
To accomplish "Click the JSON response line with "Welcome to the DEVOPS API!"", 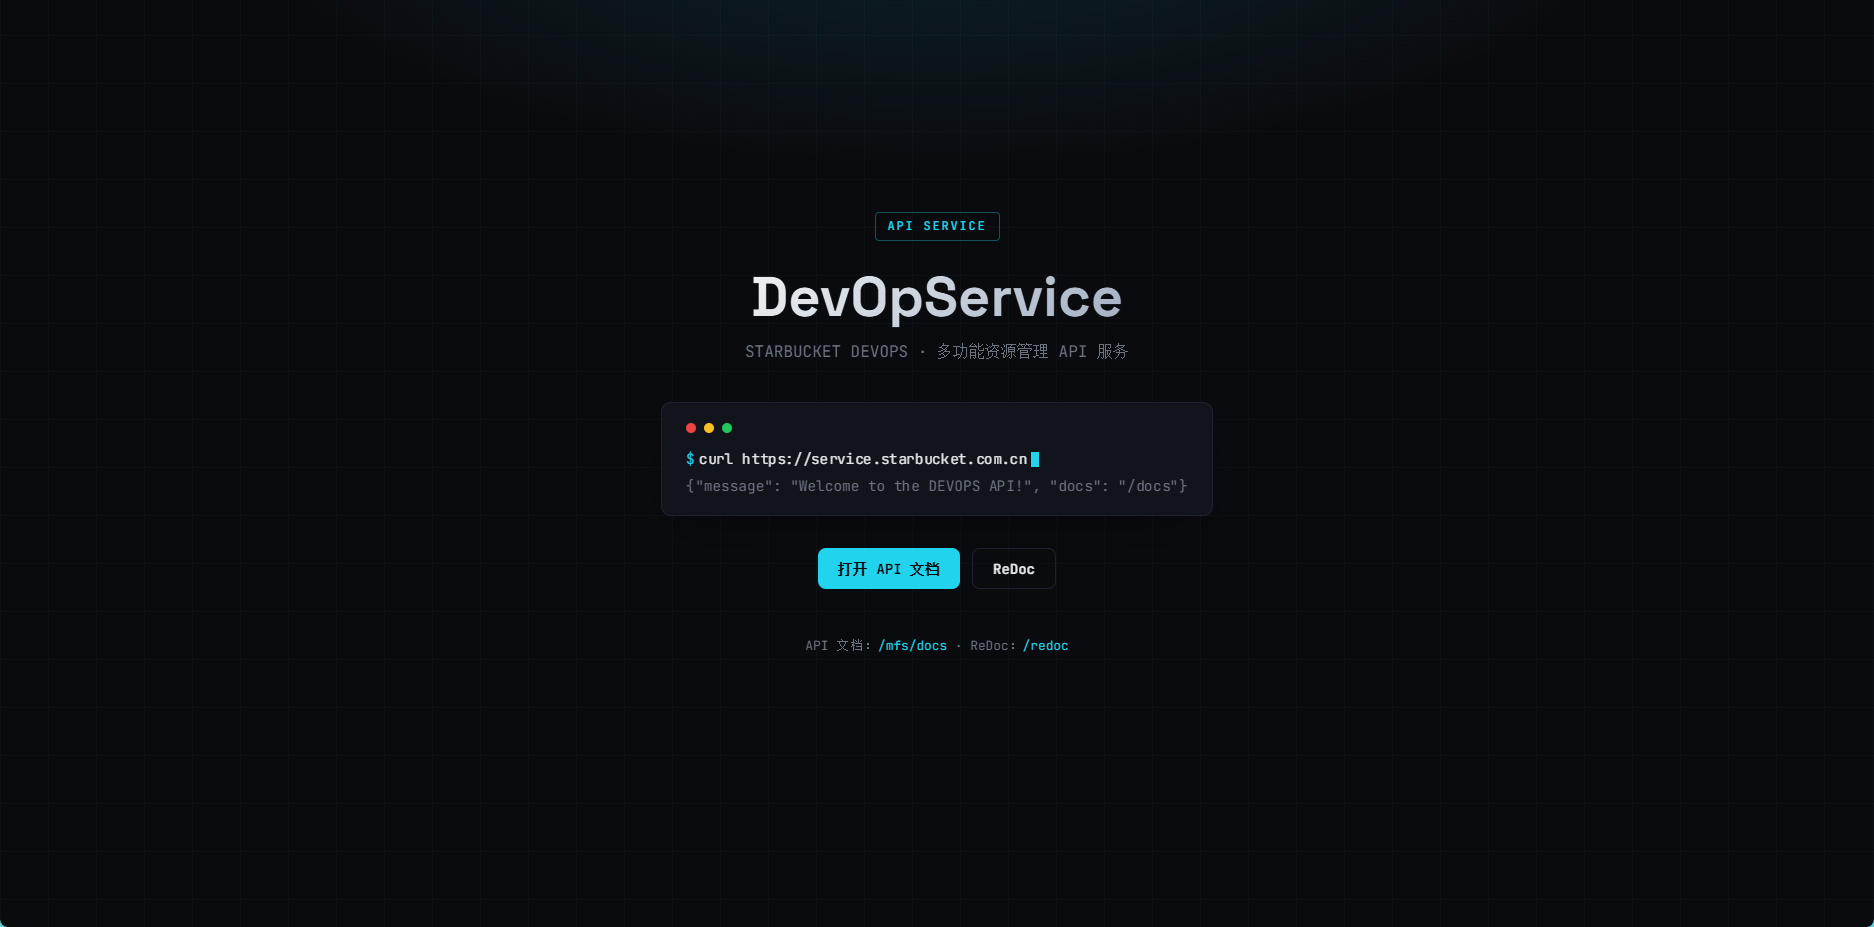I will click(x=937, y=486).
